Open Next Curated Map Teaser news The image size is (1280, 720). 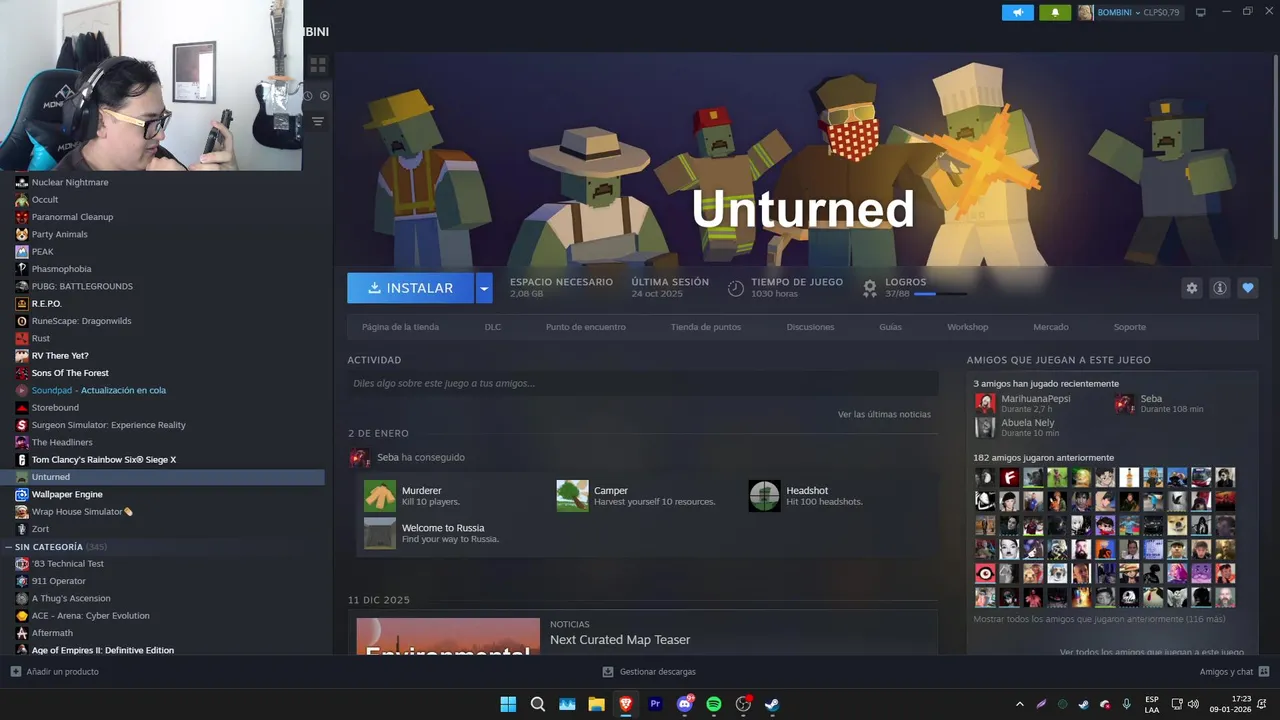click(x=620, y=640)
